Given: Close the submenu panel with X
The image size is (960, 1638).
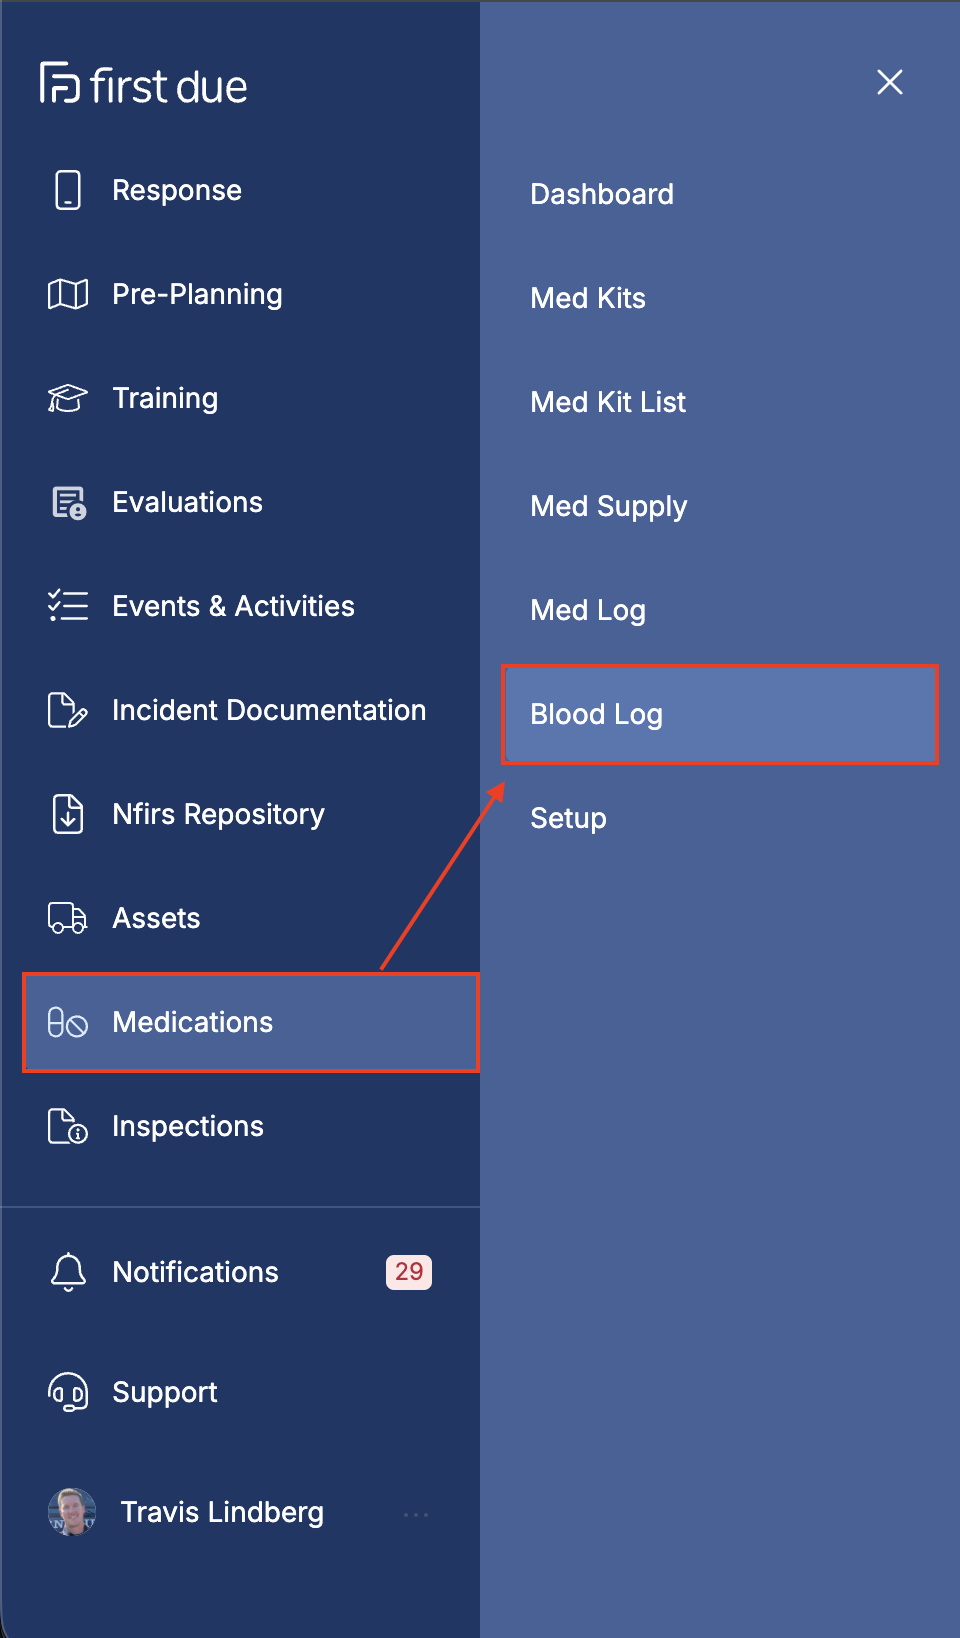Looking at the screenshot, I should click(890, 82).
